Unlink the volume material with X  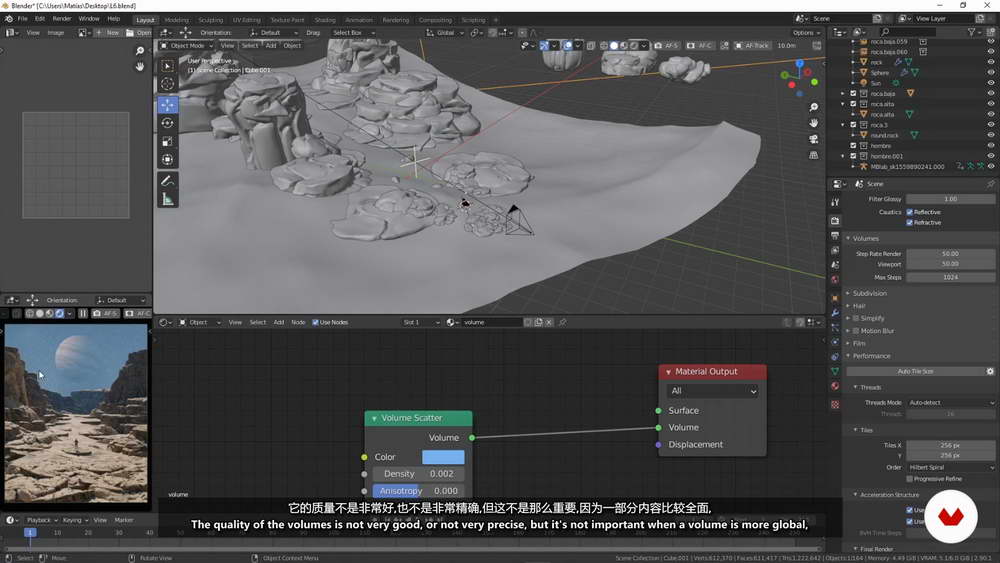coord(549,323)
